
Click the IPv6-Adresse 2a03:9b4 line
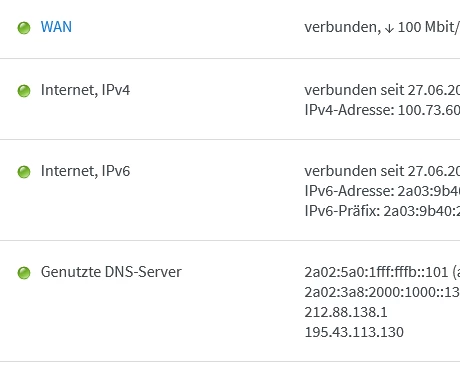coord(382,191)
